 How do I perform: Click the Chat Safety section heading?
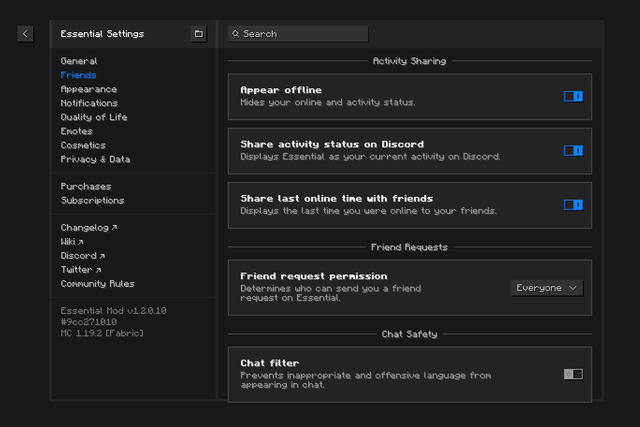point(409,334)
